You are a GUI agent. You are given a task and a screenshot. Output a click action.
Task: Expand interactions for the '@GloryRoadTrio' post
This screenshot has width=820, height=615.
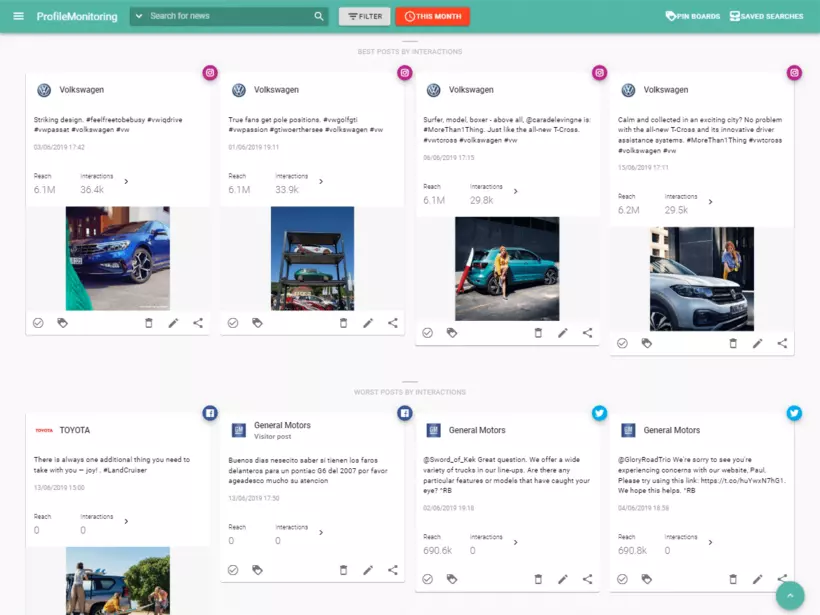(x=710, y=542)
